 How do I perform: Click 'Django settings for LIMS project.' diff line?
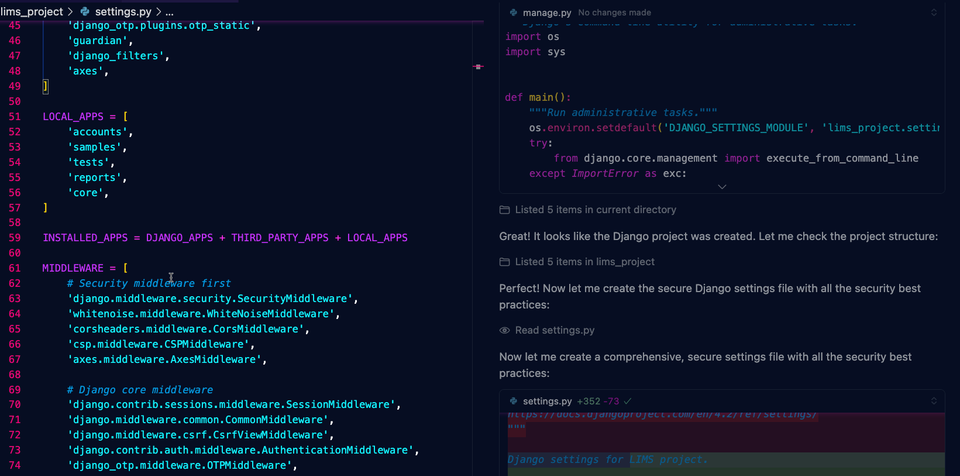[x=608, y=460]
